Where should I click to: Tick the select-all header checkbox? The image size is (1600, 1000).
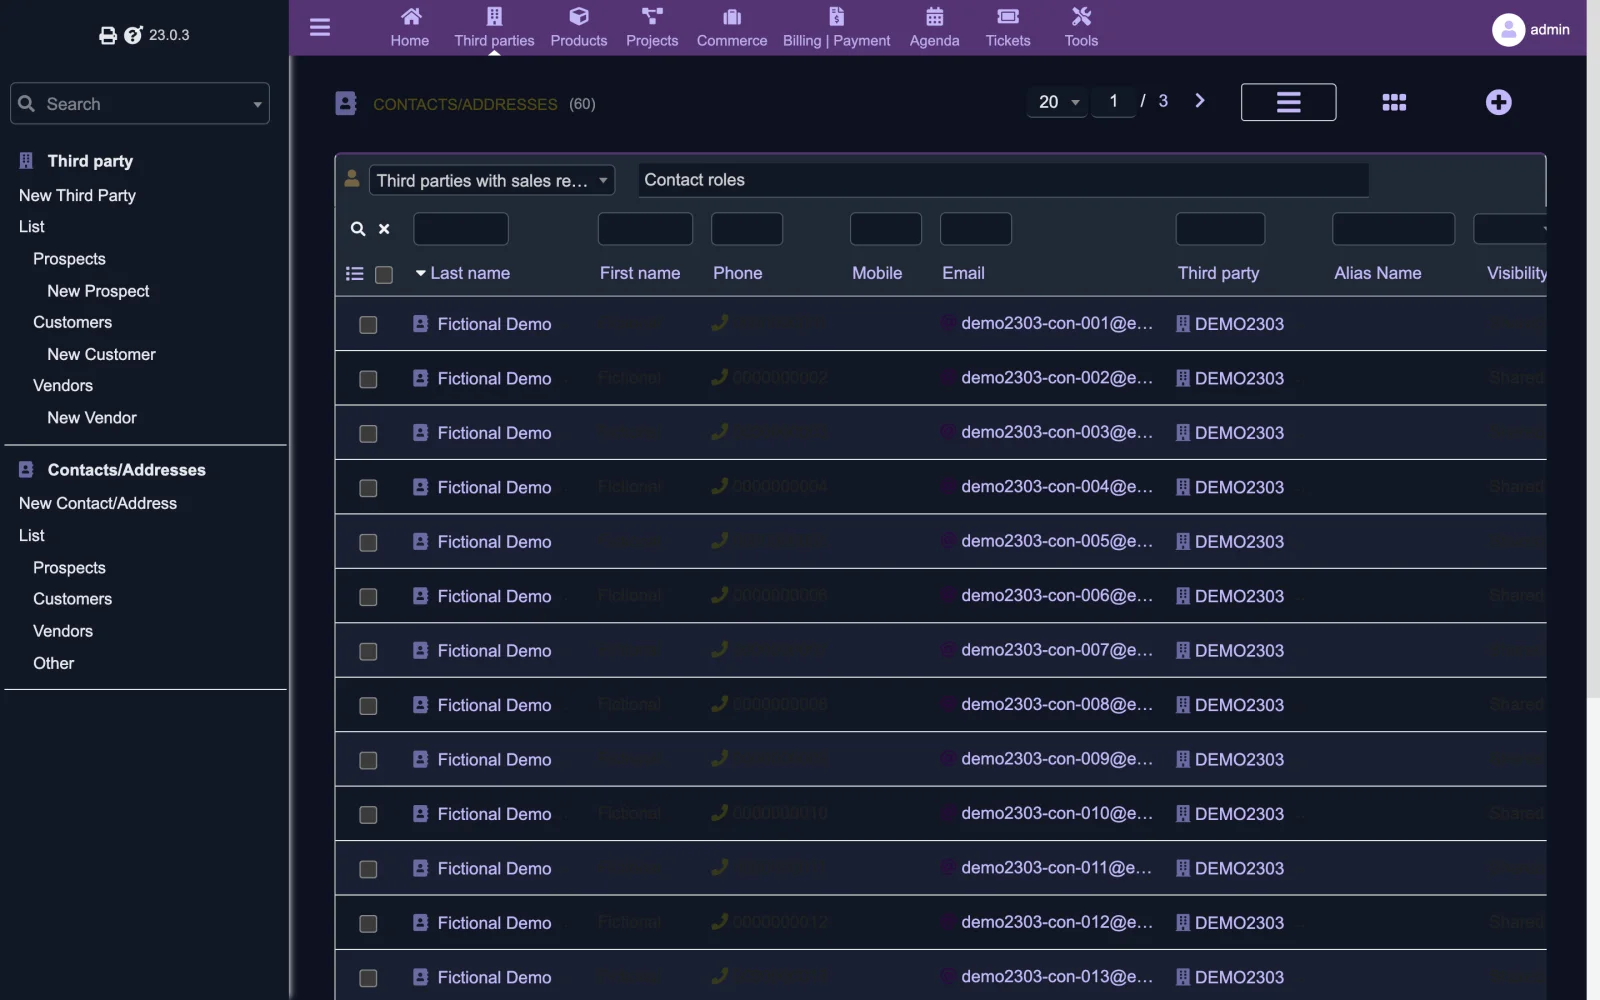coord(384,274)
